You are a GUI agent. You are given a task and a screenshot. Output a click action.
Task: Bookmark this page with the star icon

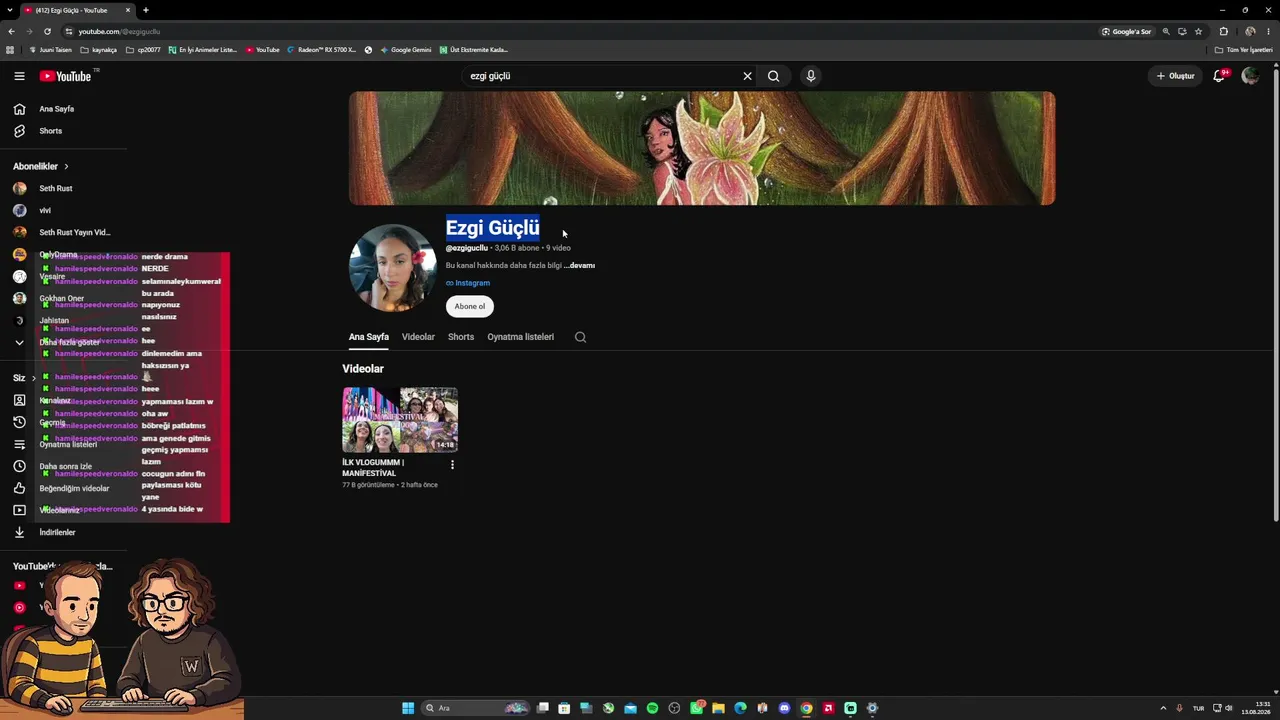(x=1198, y=31)
